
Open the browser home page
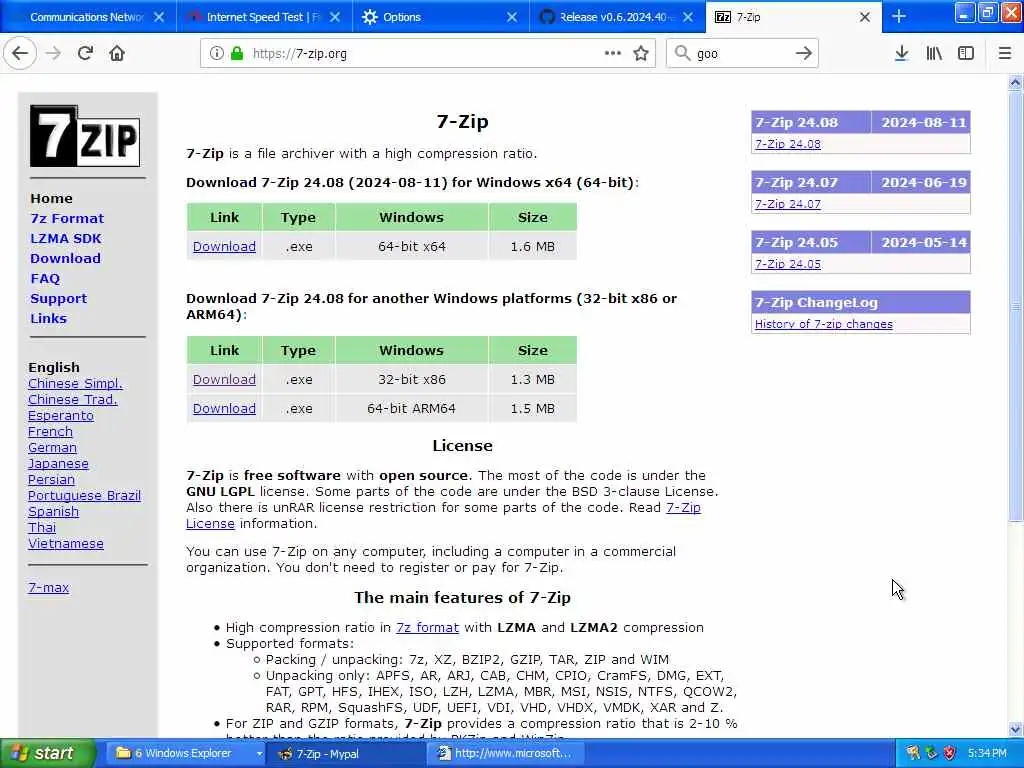pos(117,54)
